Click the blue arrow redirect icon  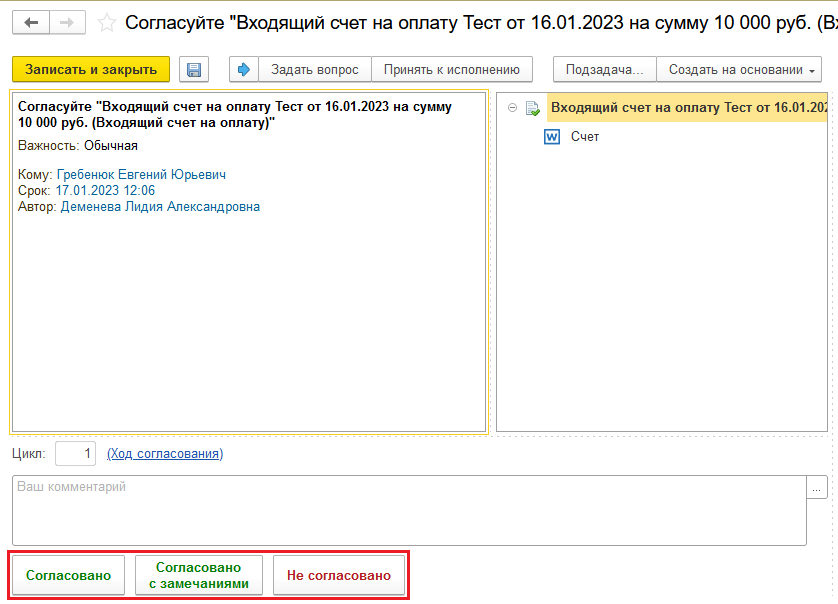(x=244, y=70)
